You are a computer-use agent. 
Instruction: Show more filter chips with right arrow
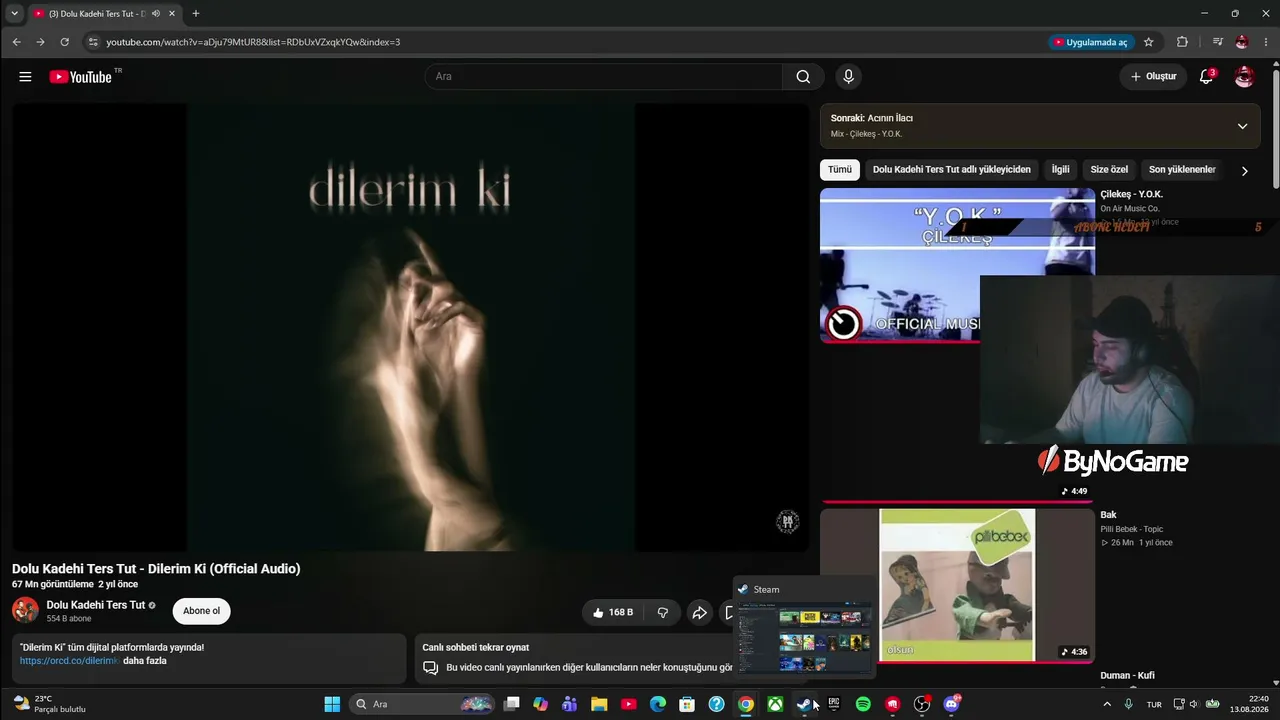[1244, 171]
